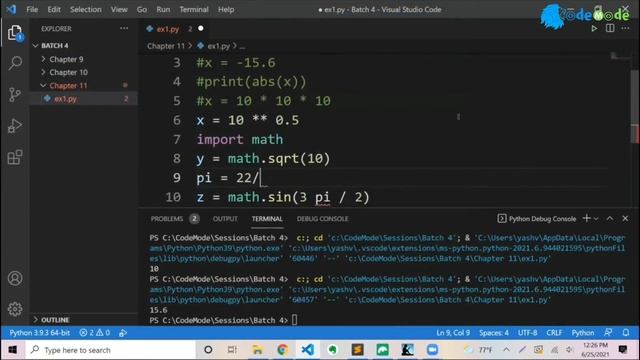This screenshot has width=640, height=360.
Task: Click Ln 9, Col 9 in status bar
Action: coord(453,333)
